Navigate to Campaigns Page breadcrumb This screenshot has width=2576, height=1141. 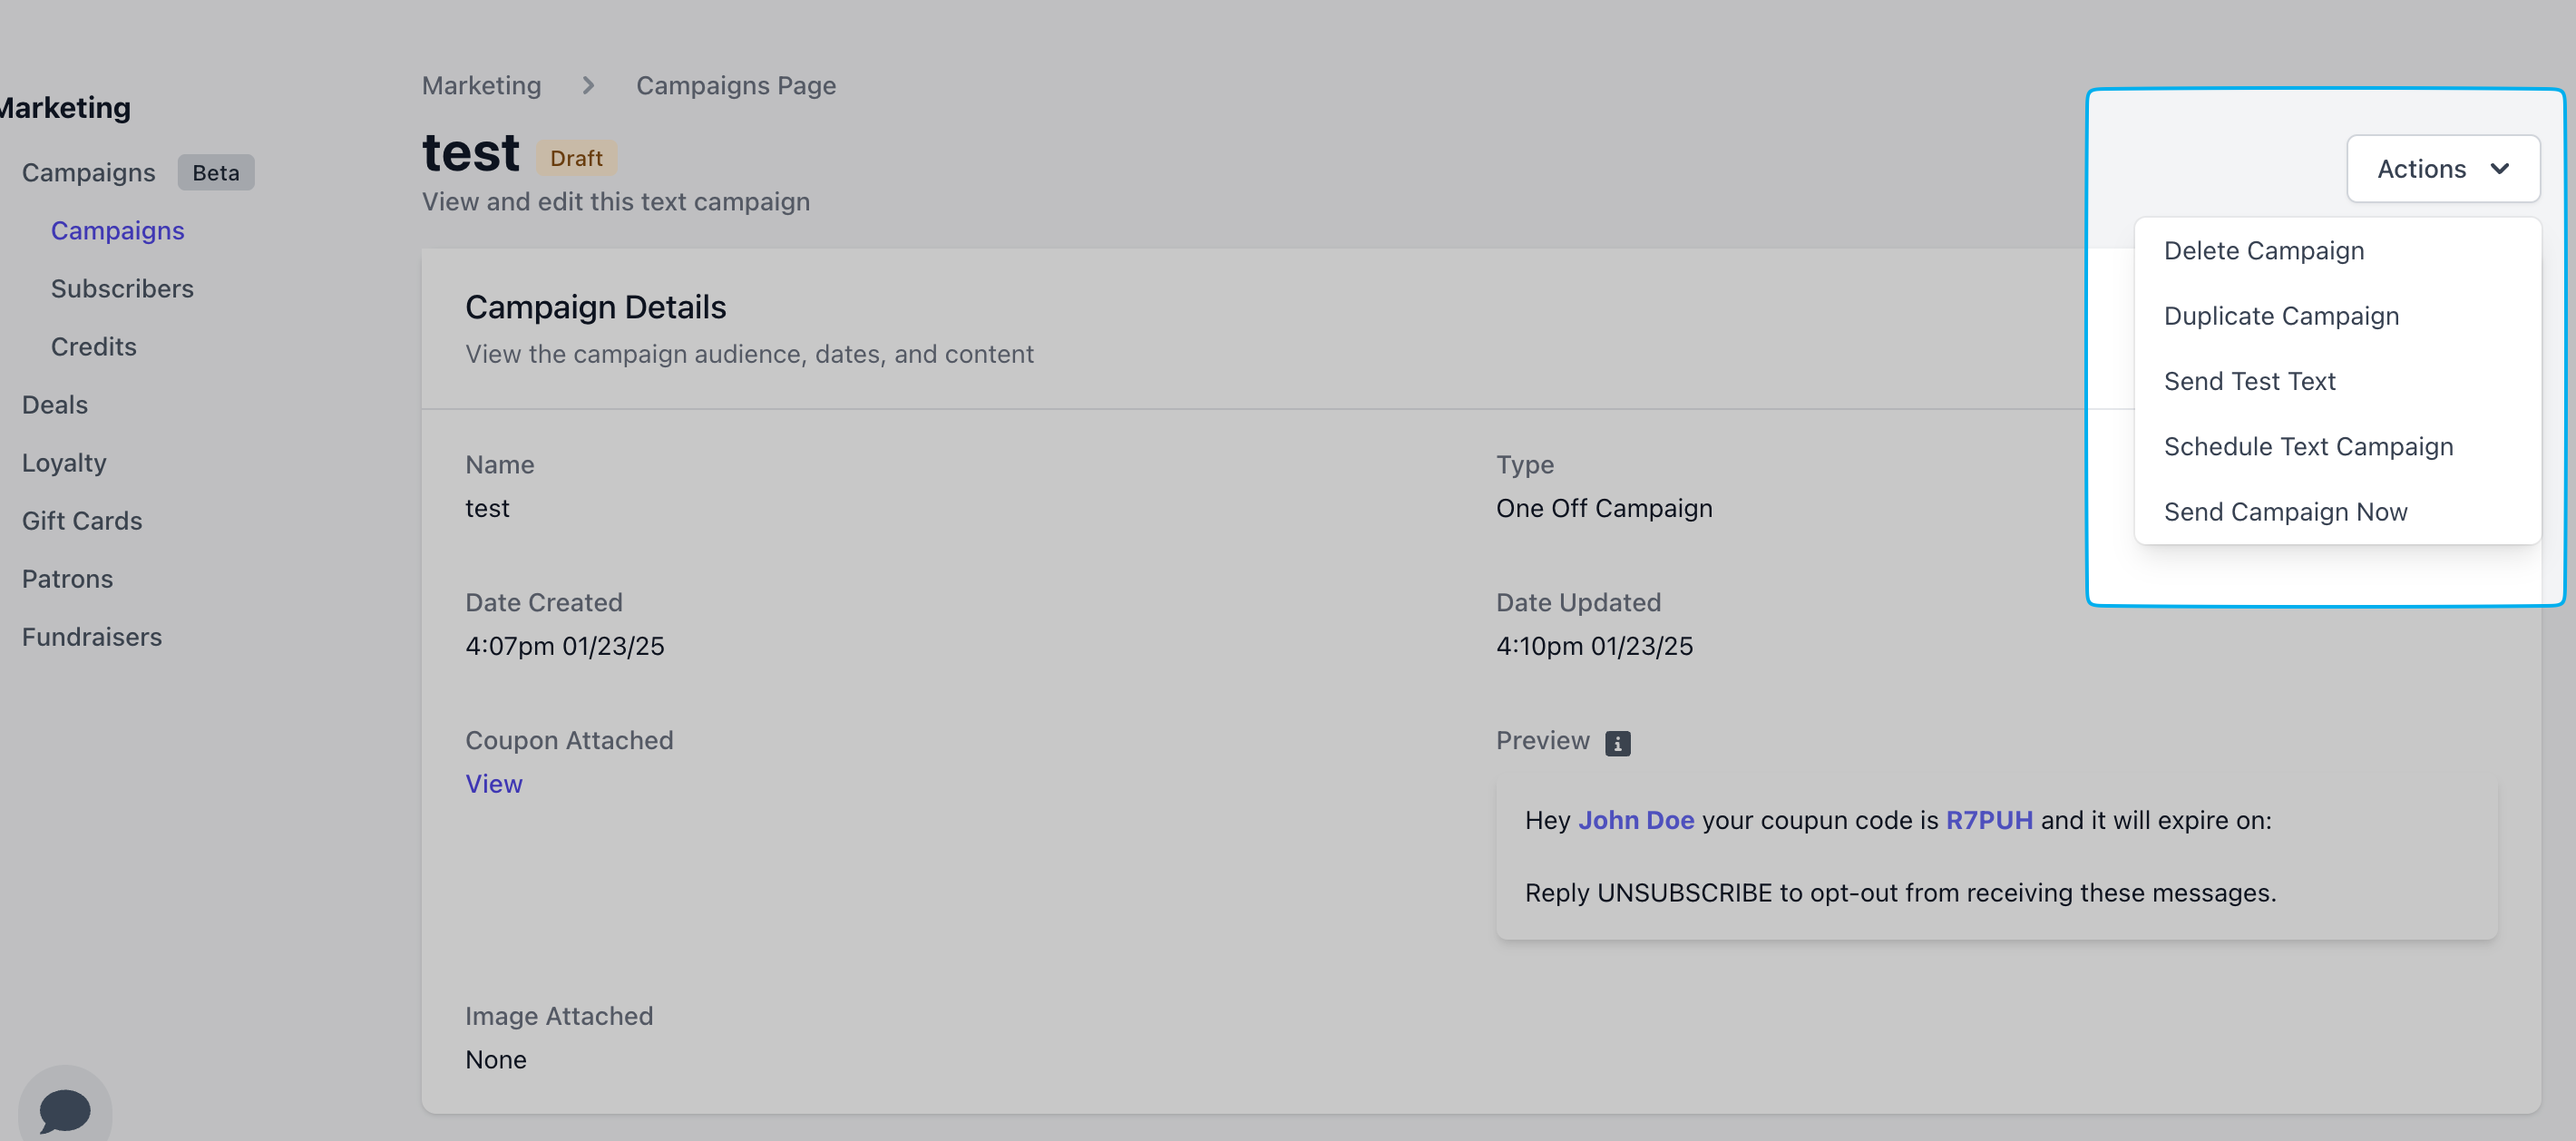point(735,86)
